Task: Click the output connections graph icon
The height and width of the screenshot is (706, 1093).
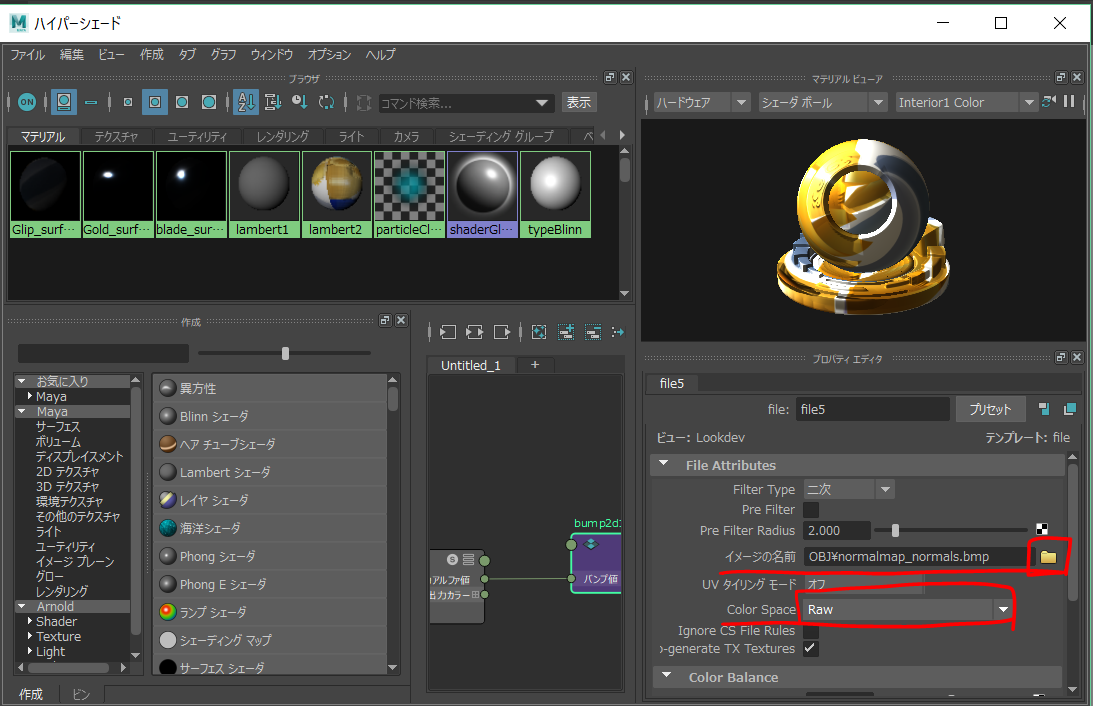Action: coord(502,332)
